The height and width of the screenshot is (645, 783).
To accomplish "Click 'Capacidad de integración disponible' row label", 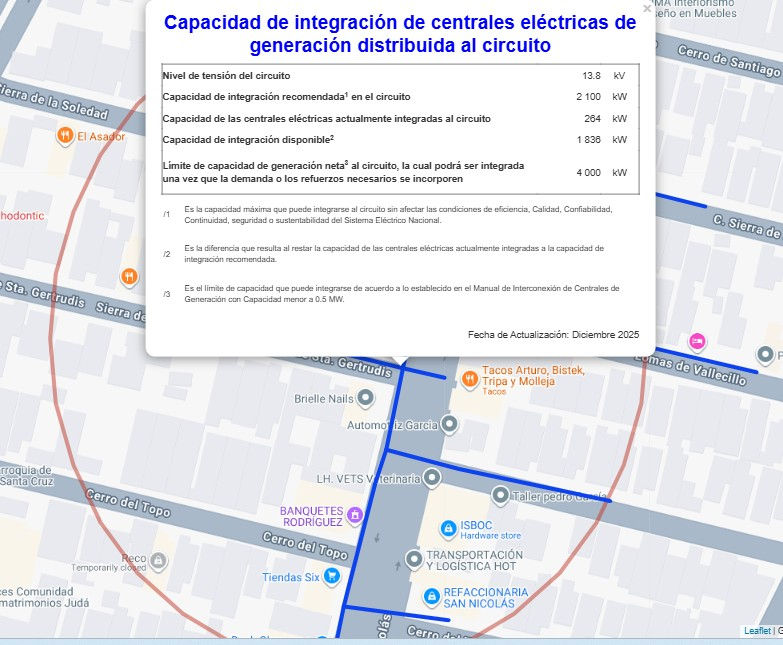I will coord(248,140).
